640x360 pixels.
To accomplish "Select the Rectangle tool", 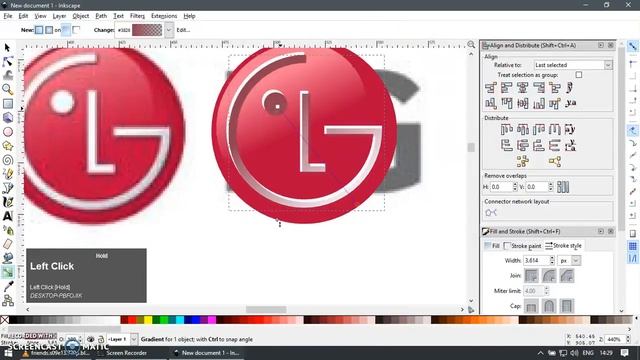I will (7, 104).
